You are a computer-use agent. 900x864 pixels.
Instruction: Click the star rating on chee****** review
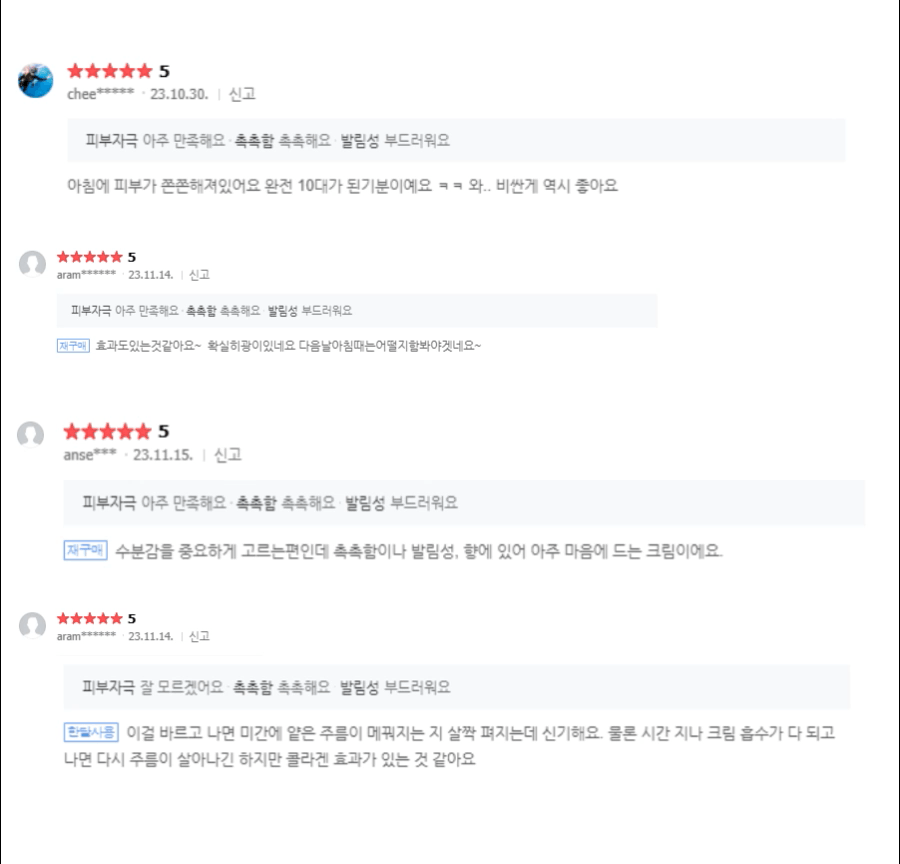click(109, 71)
